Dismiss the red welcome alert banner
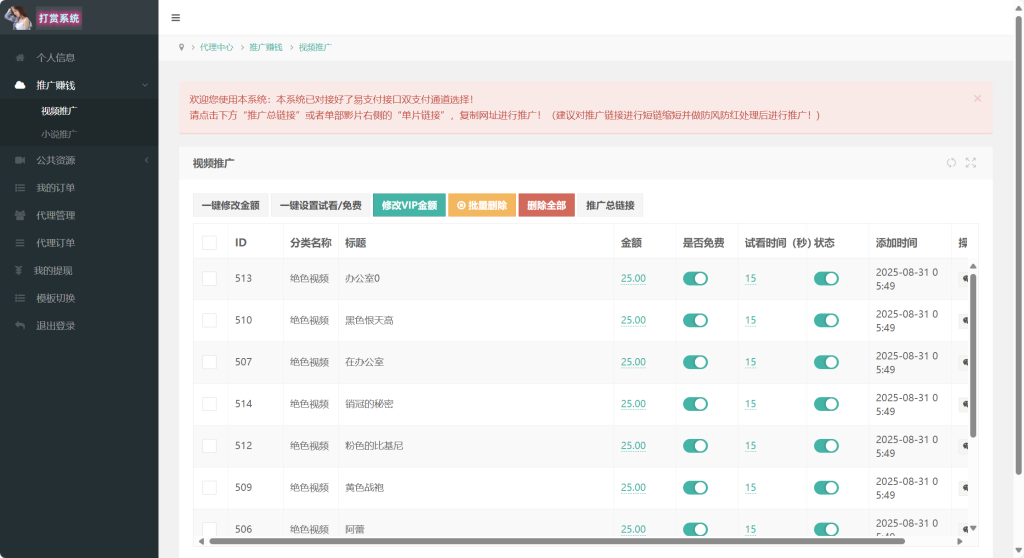1024x558 pixels. pos(978,98)
